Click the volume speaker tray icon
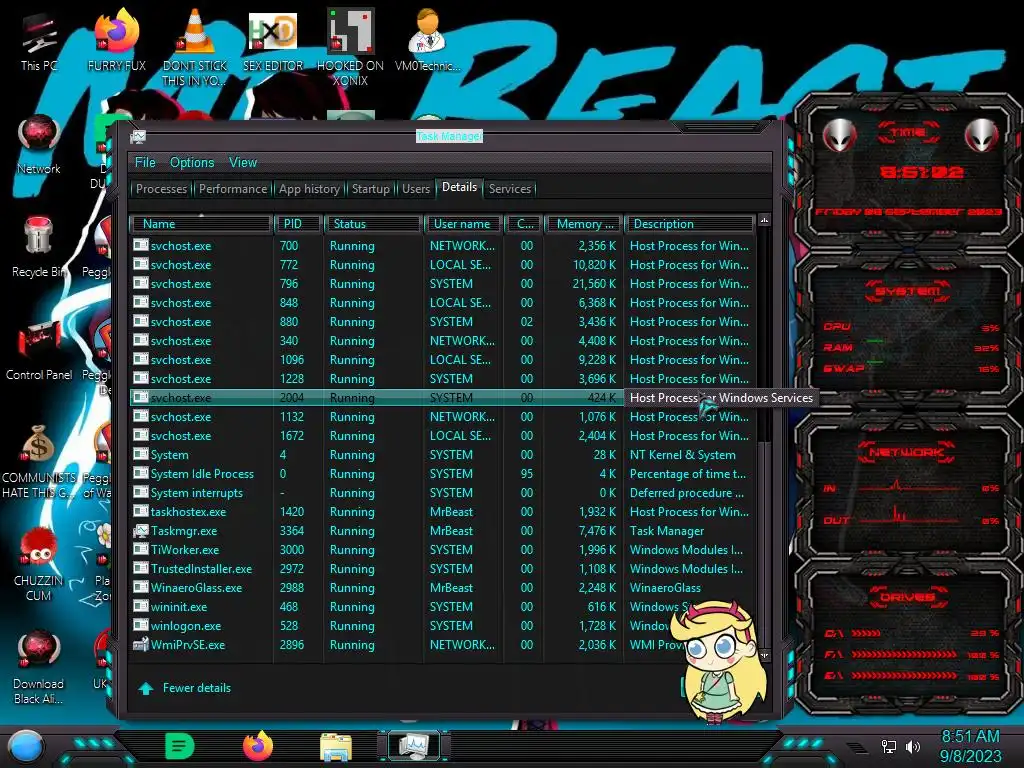The height and width of the screenshot is (768, 1024). 913,746
